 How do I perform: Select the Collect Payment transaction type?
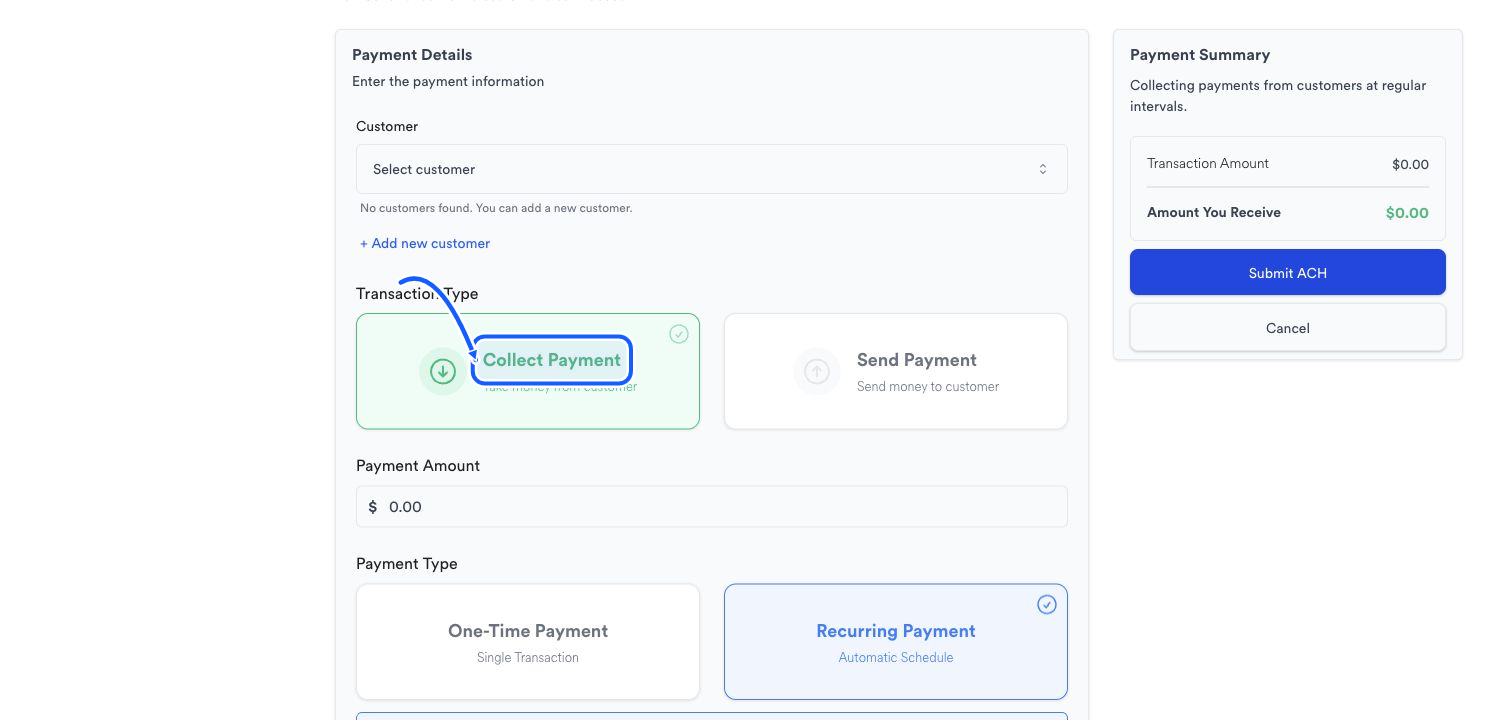pyautogui.click(x=528, y=372)
